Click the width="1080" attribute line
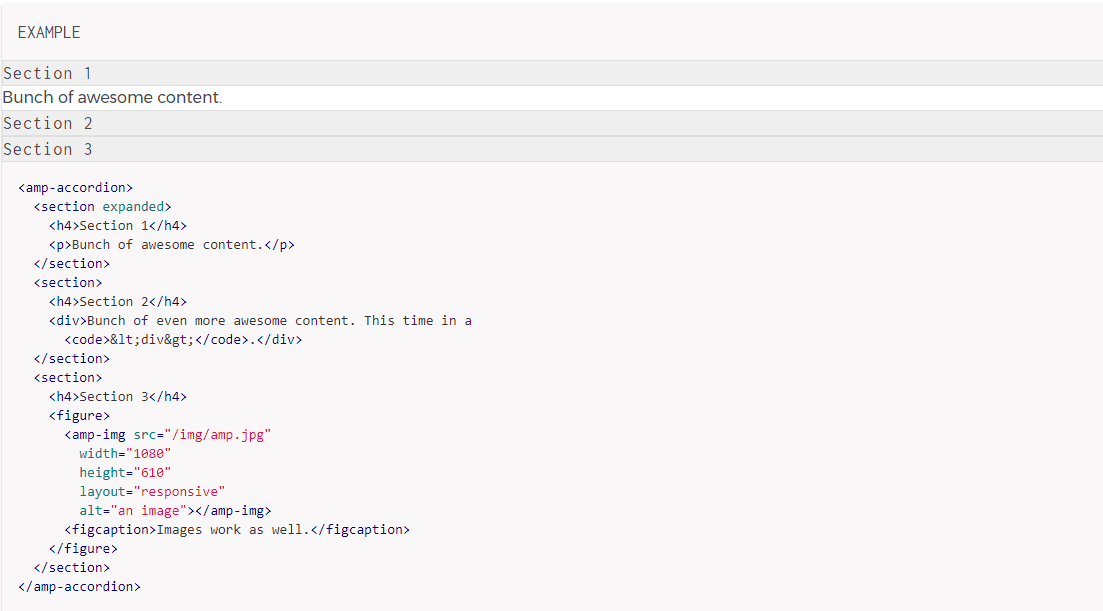Image resolution: width=1103 pixels, height=611 pixels. click(x=126, y=453)
